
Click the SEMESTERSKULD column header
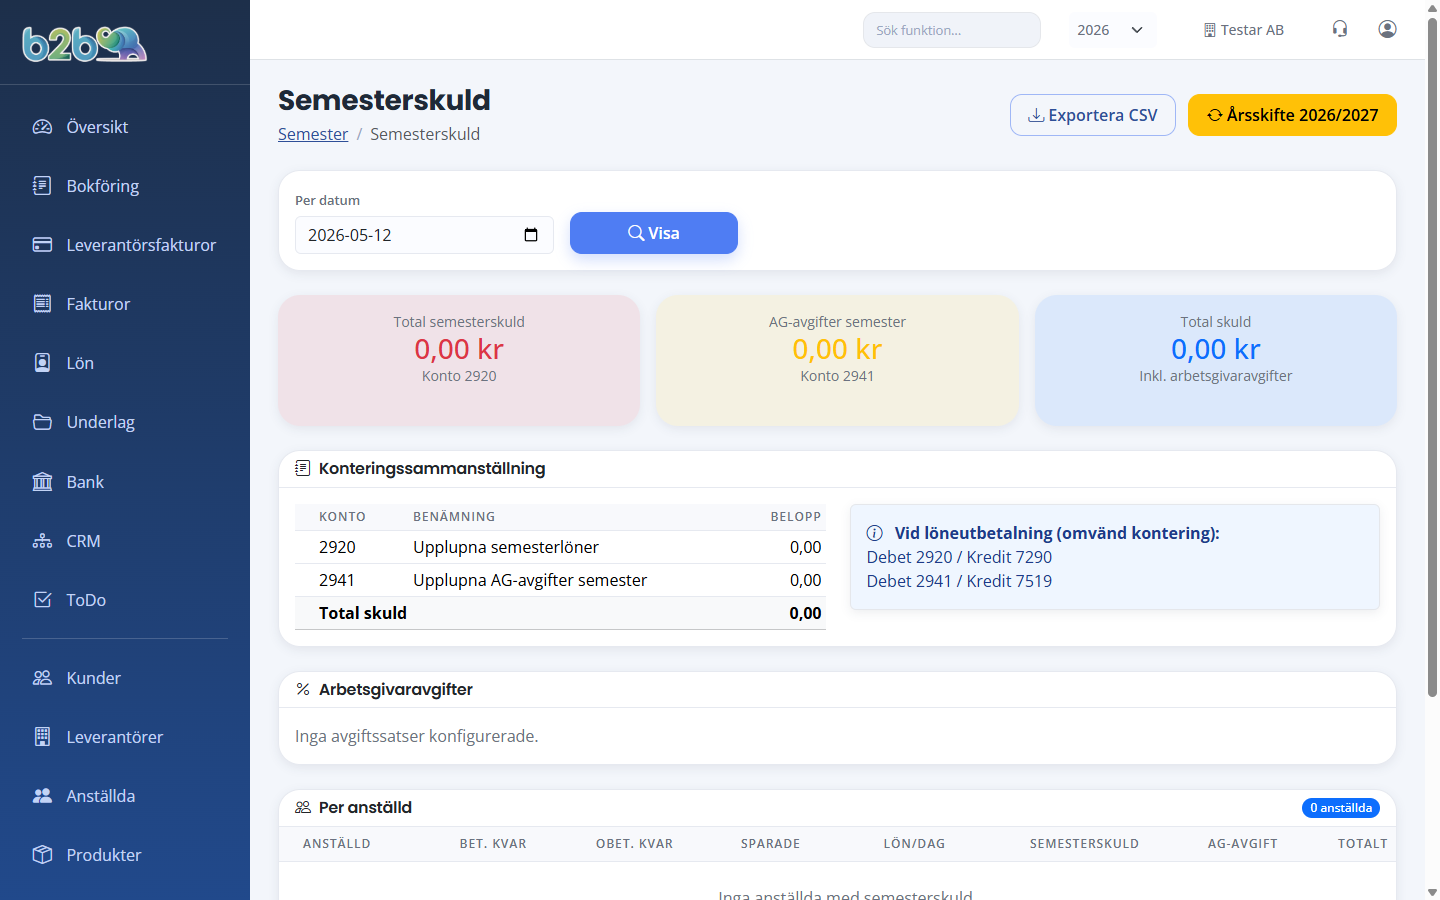point(1084,844)
